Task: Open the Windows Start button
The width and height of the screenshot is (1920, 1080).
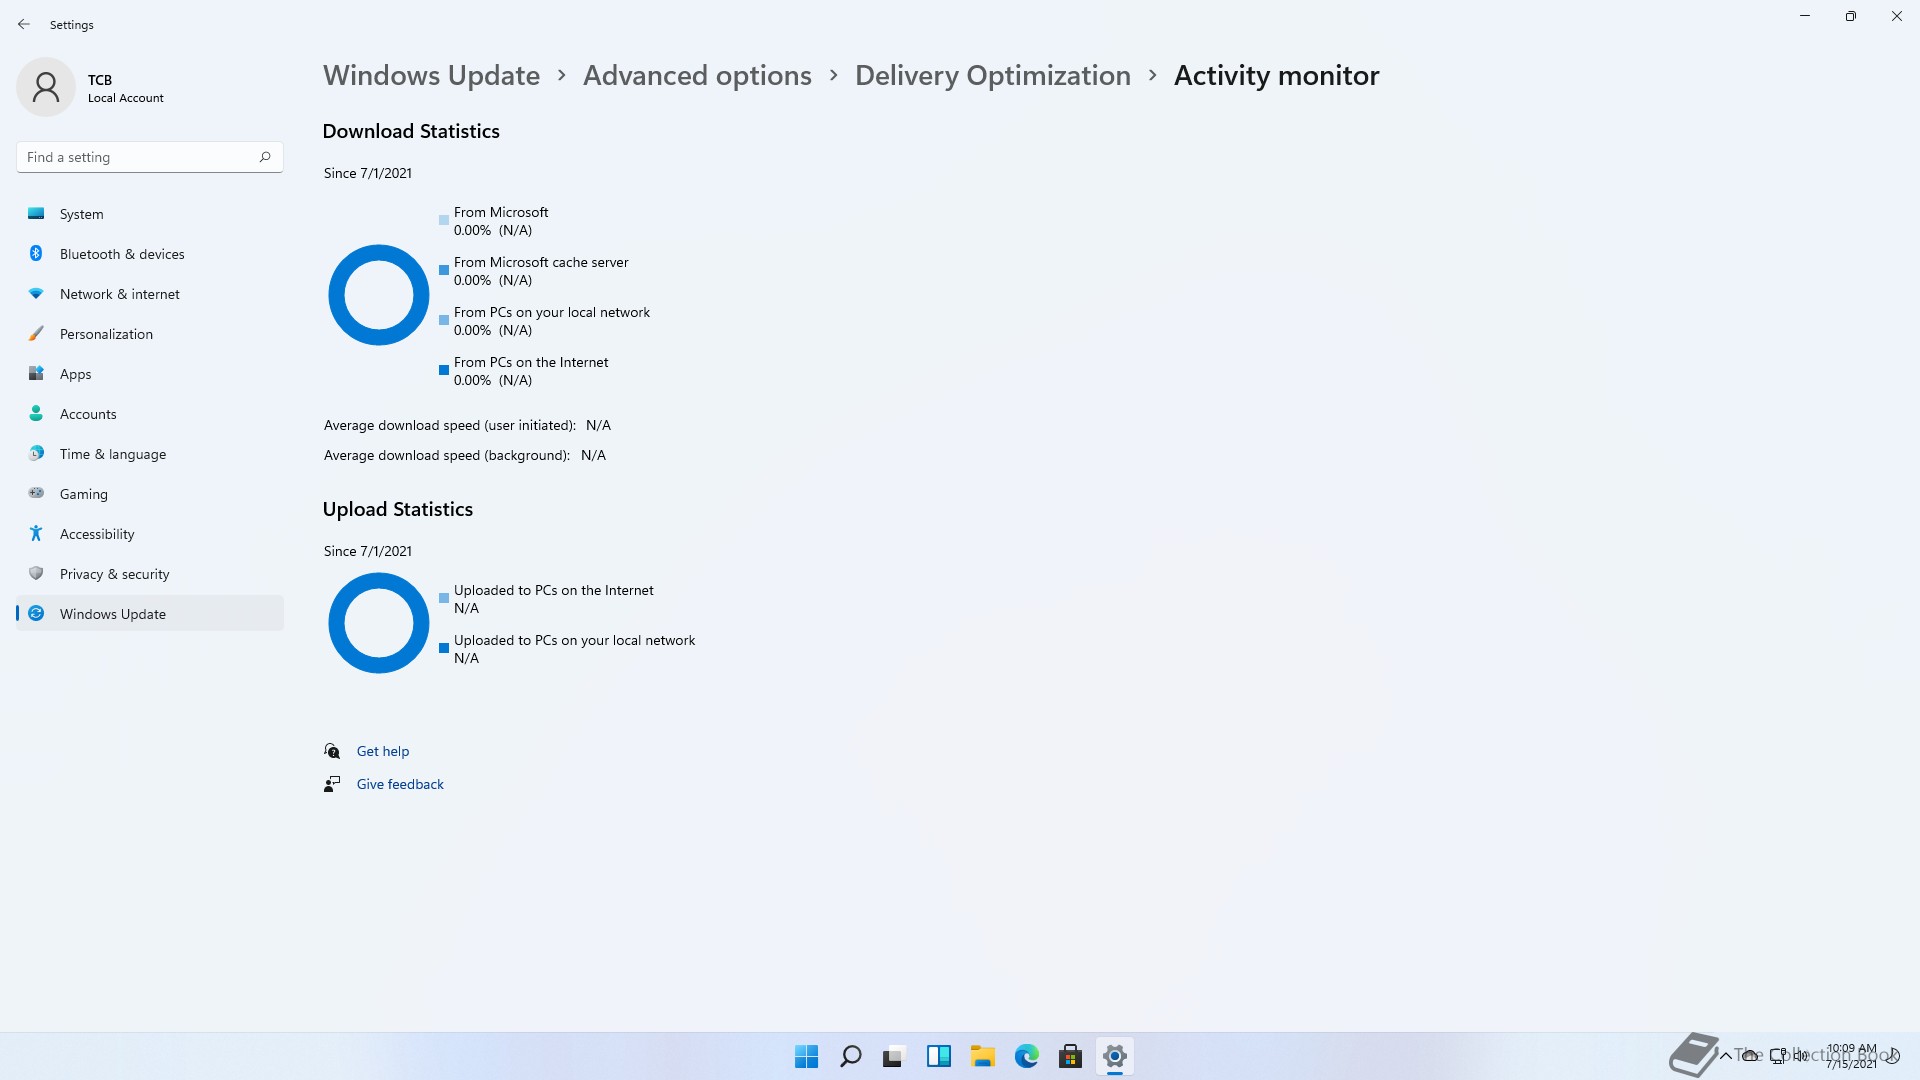Action: (806, 1056)
